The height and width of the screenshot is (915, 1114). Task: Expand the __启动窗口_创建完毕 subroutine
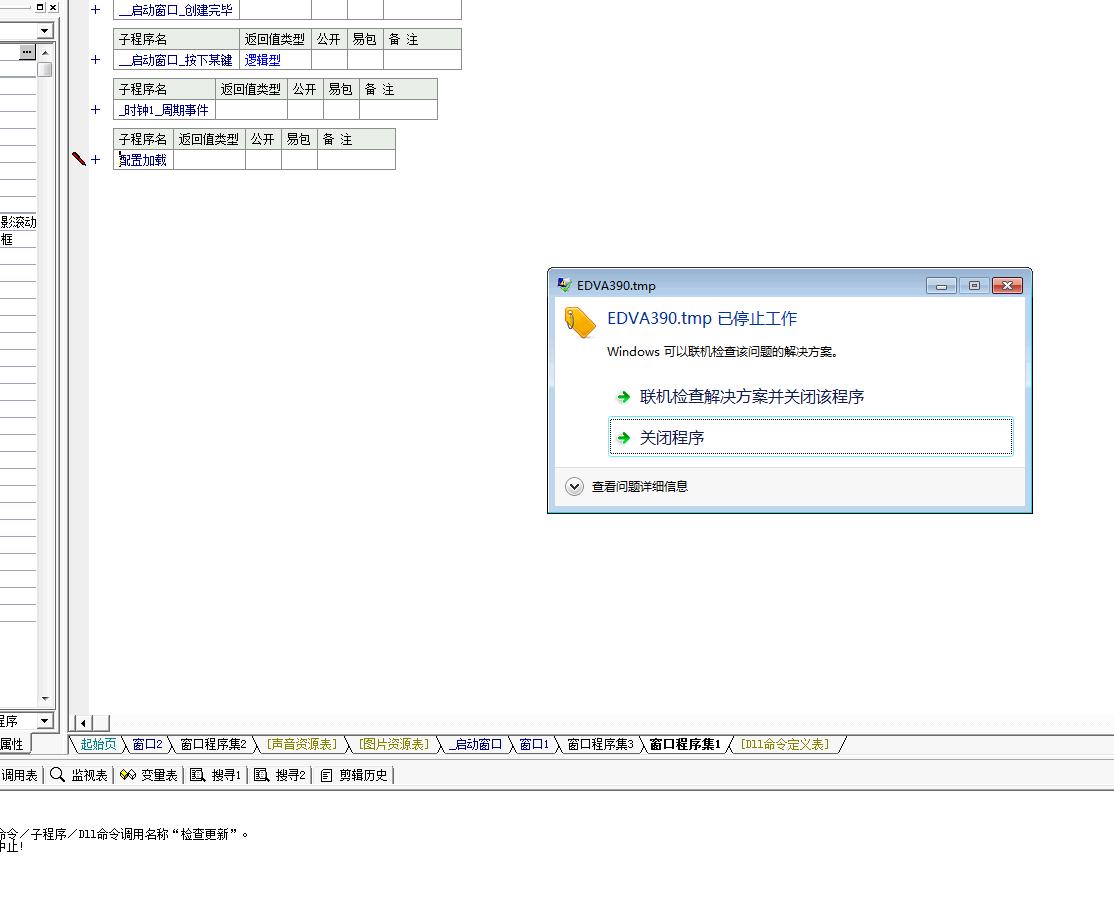95,10
